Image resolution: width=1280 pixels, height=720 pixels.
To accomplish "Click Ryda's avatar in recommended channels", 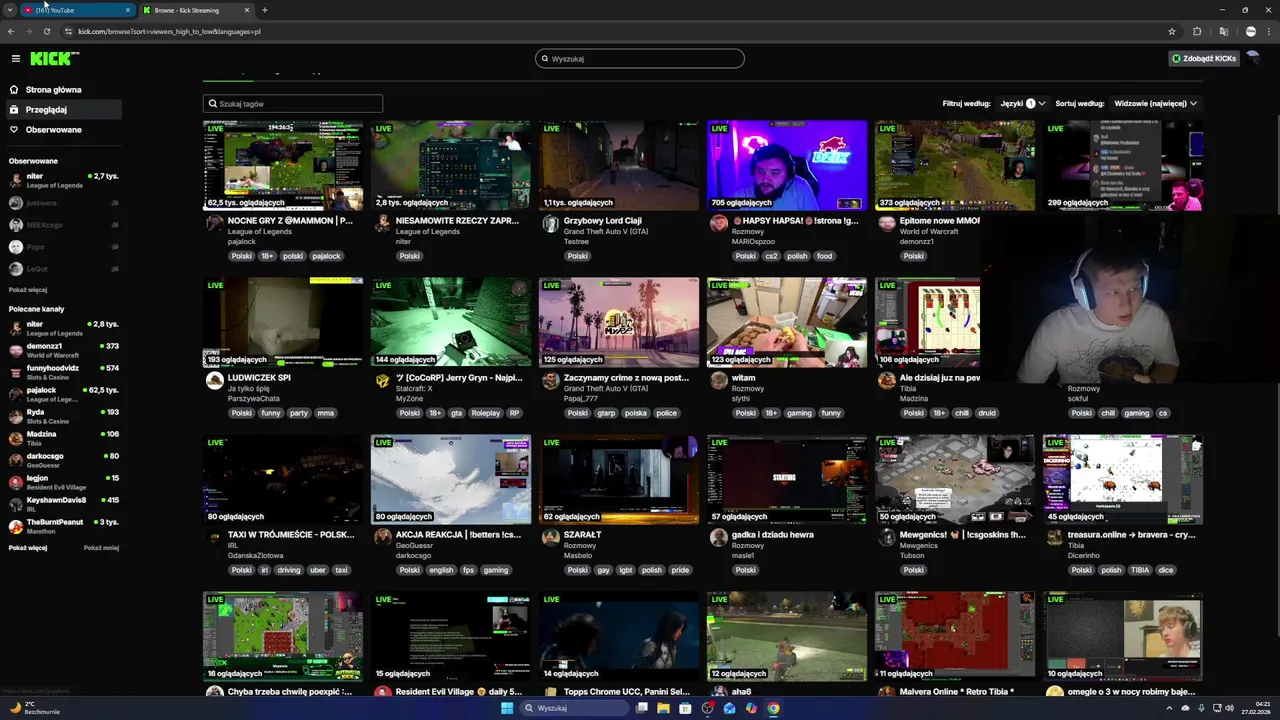I will 16,416.
